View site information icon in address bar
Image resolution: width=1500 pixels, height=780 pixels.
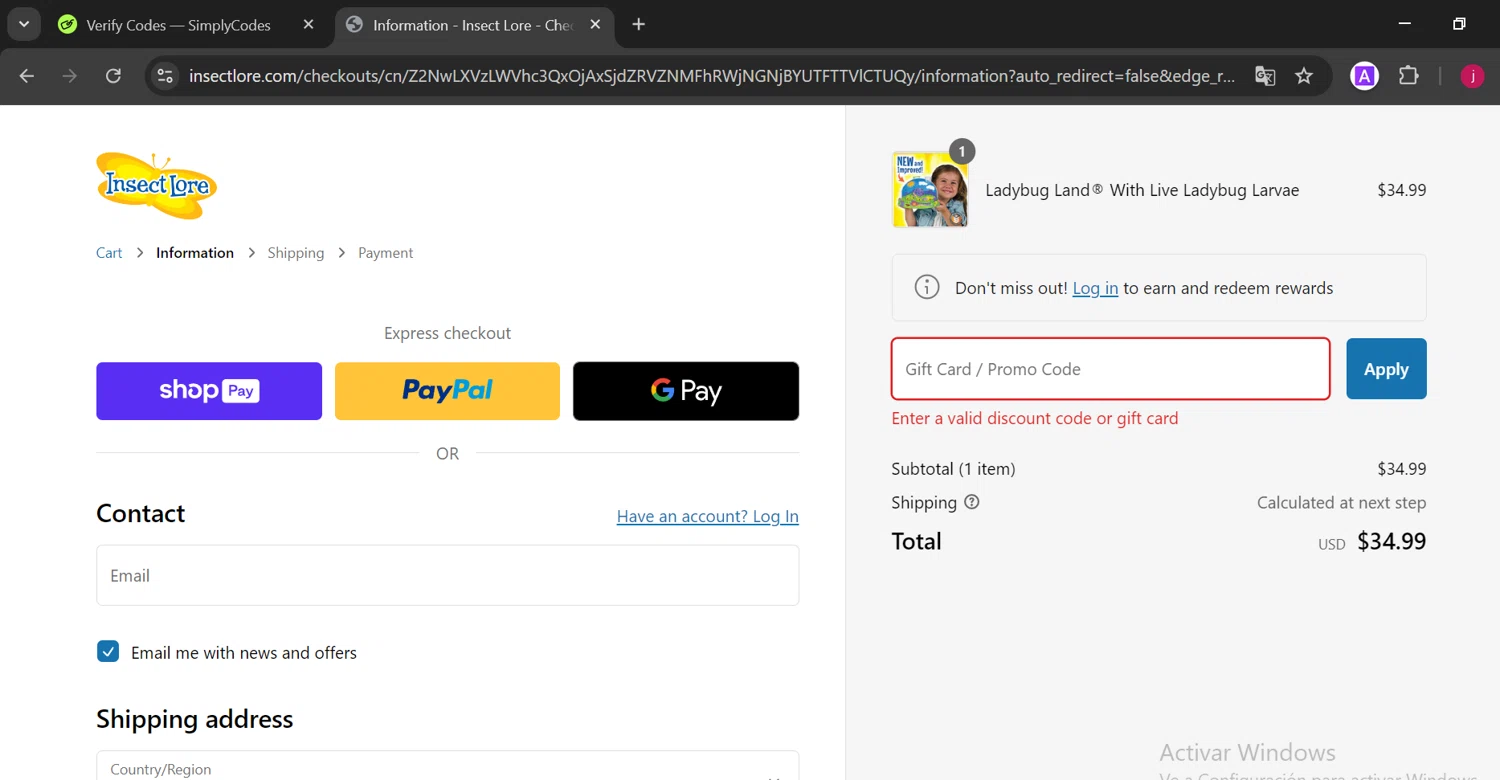tap(165, 76)
